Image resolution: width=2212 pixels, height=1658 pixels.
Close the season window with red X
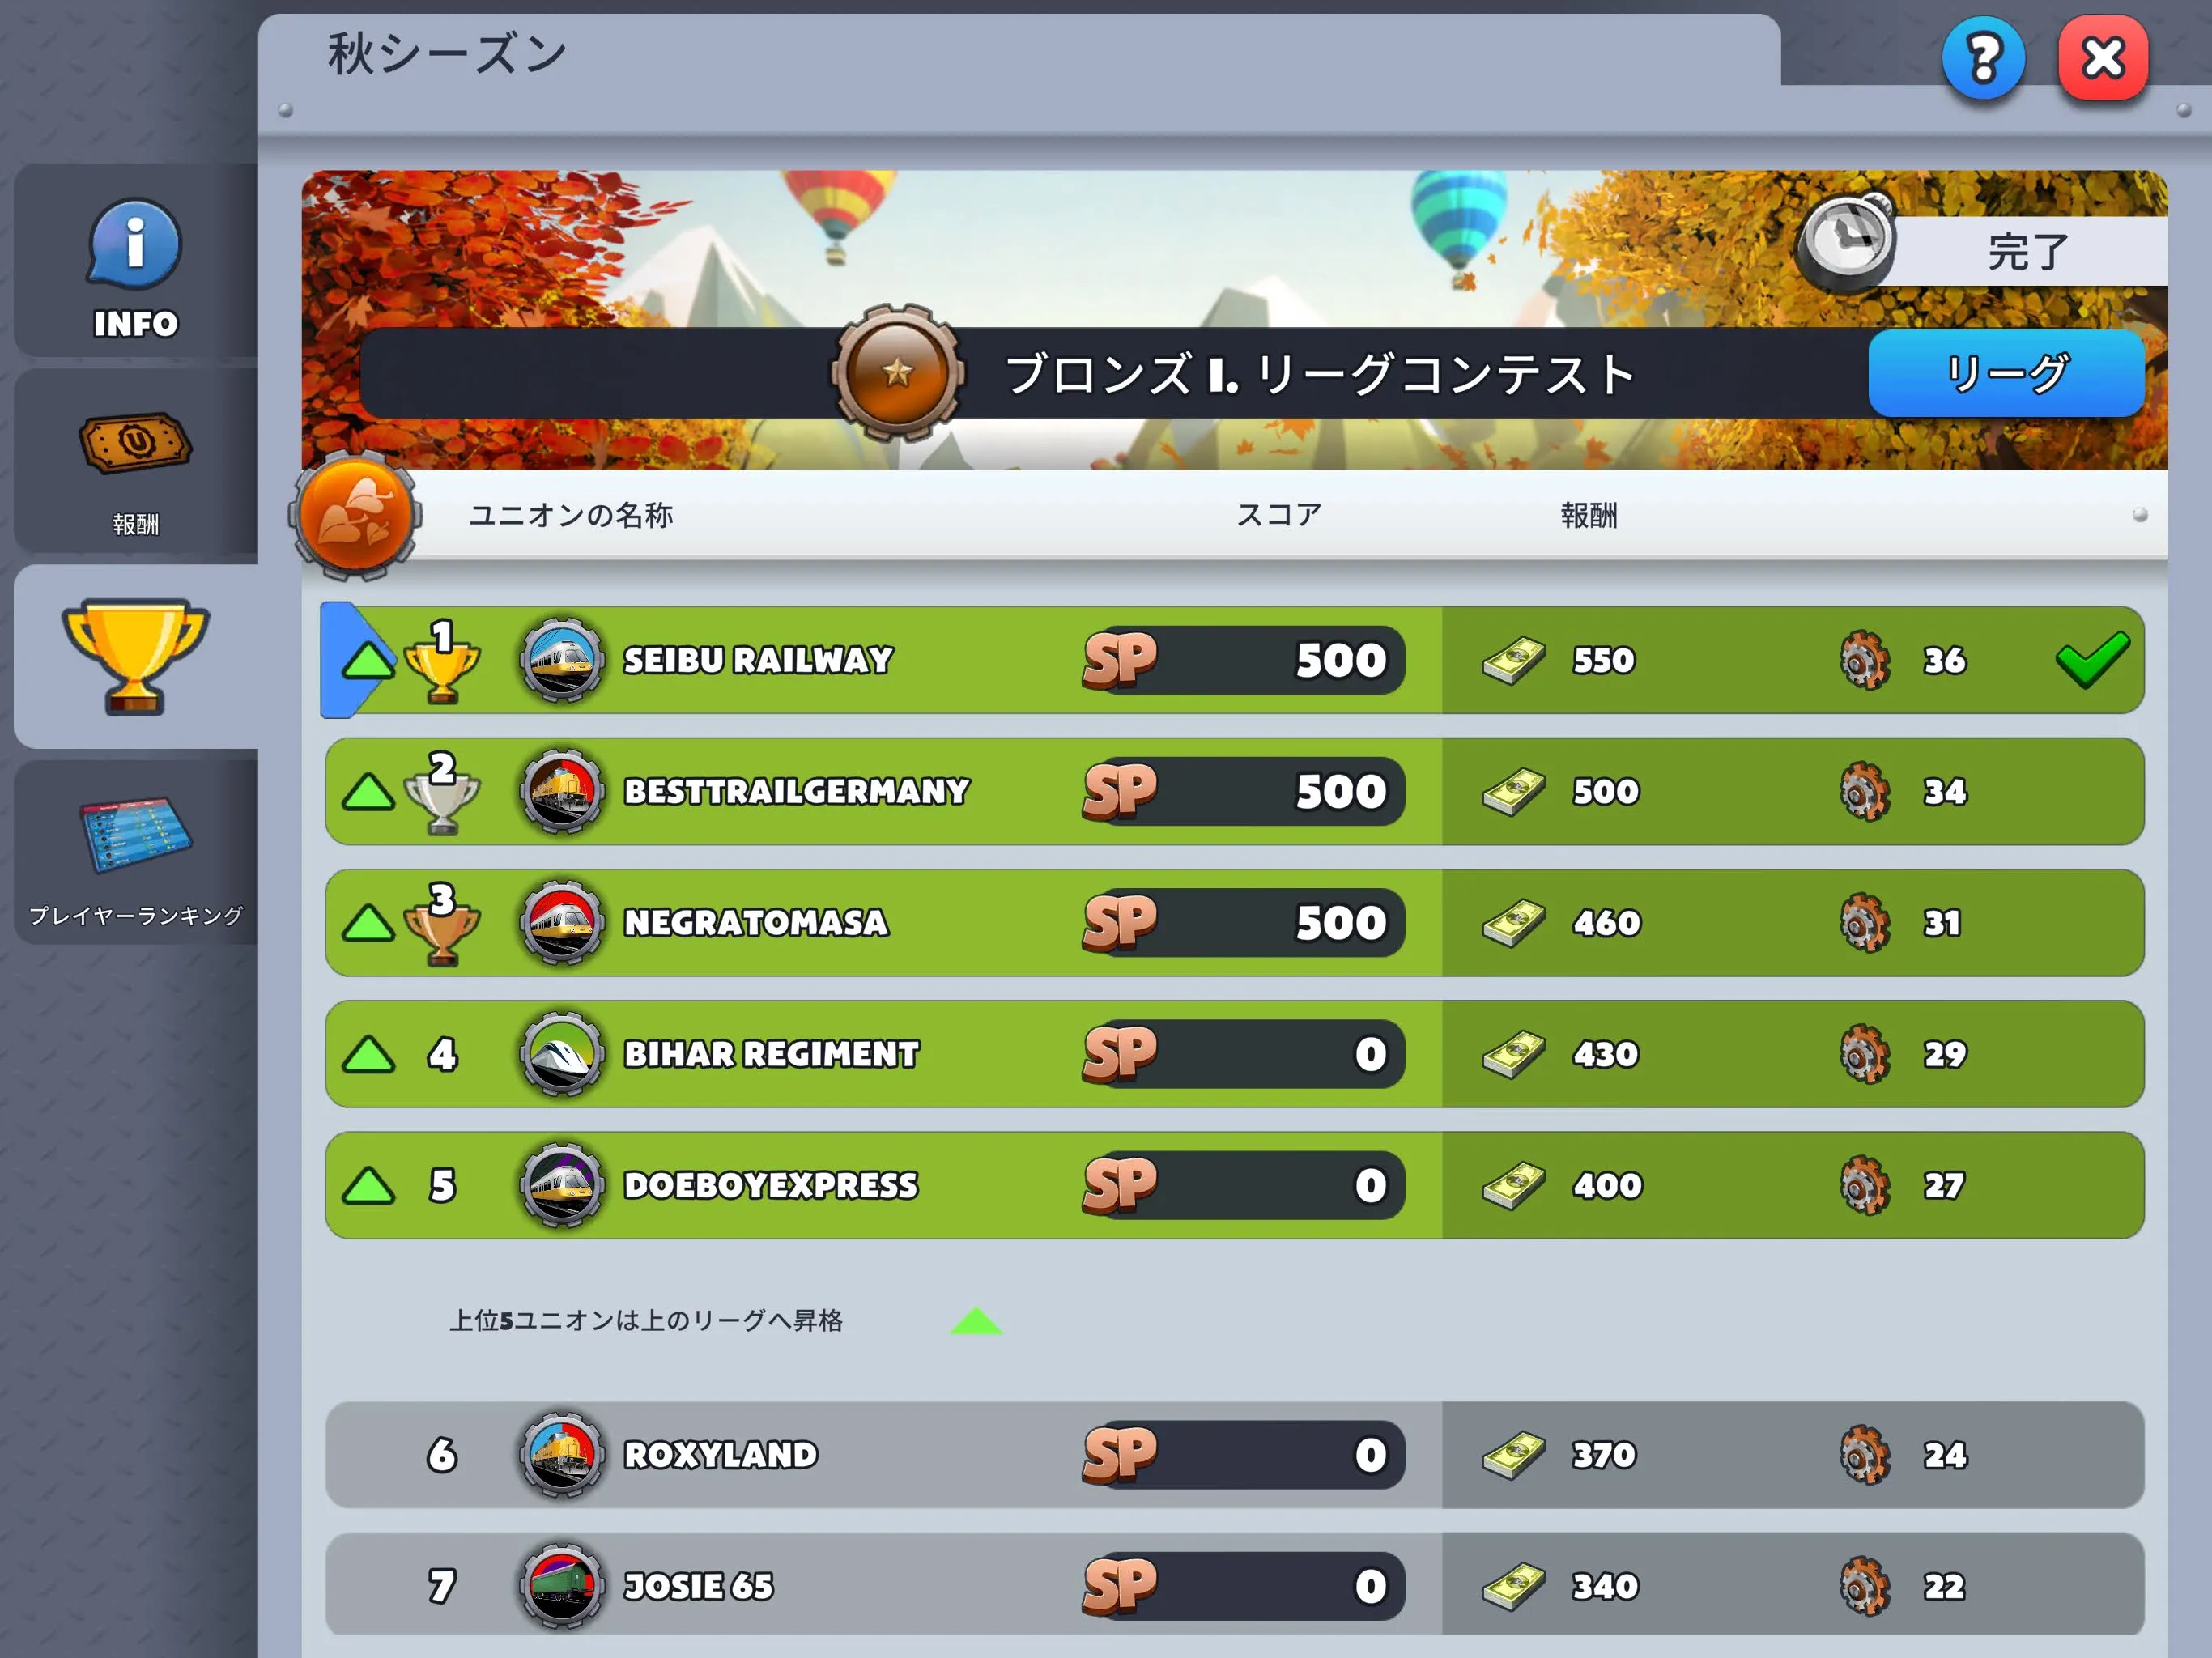(2103, 58)
